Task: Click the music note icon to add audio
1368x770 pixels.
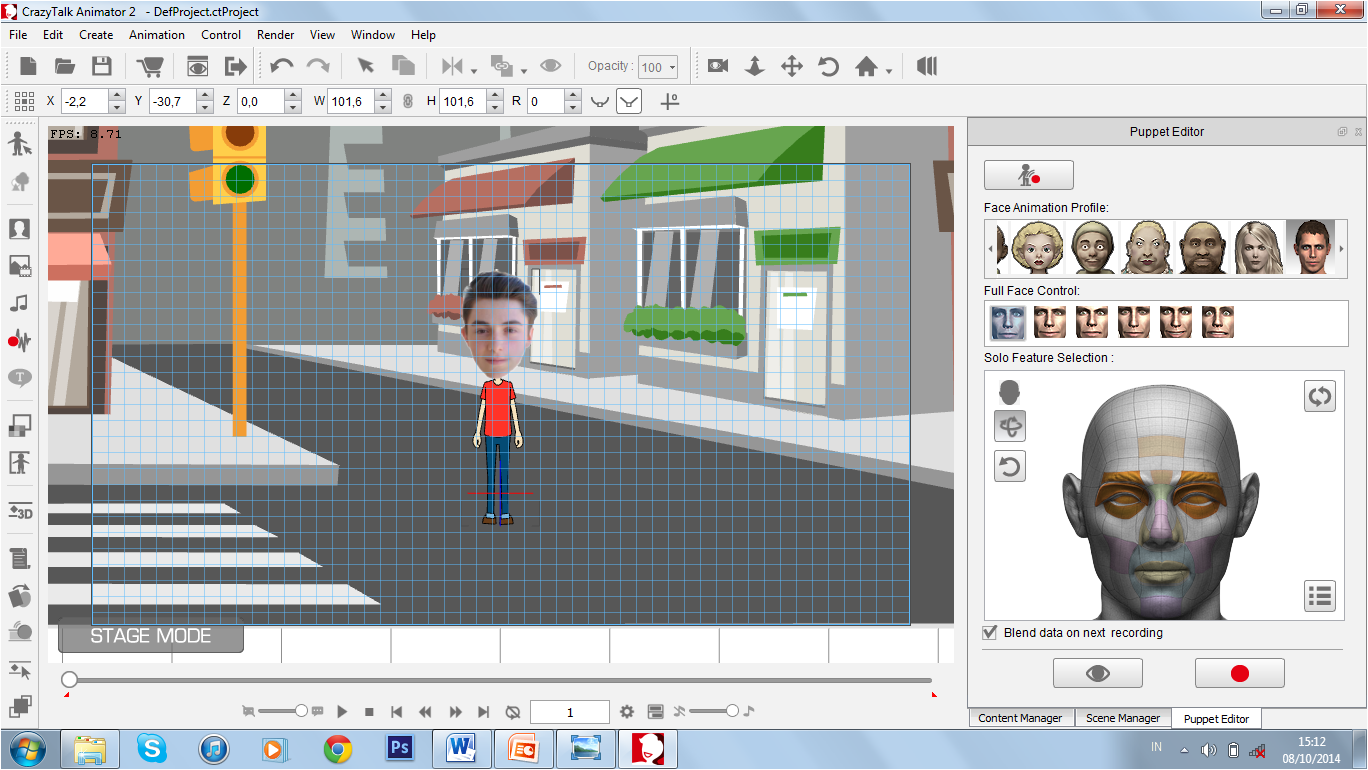Action: click(x=20, y=303)
